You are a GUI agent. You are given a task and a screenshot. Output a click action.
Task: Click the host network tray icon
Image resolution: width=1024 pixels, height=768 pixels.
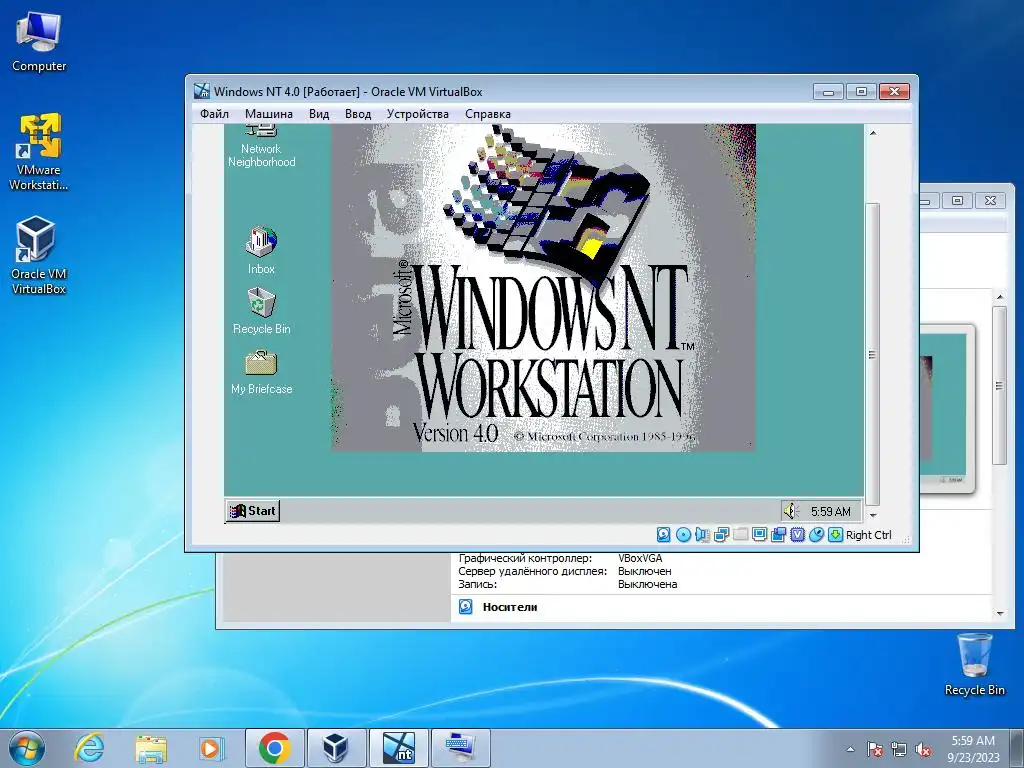pyautogui.click(x=899, y=750)
